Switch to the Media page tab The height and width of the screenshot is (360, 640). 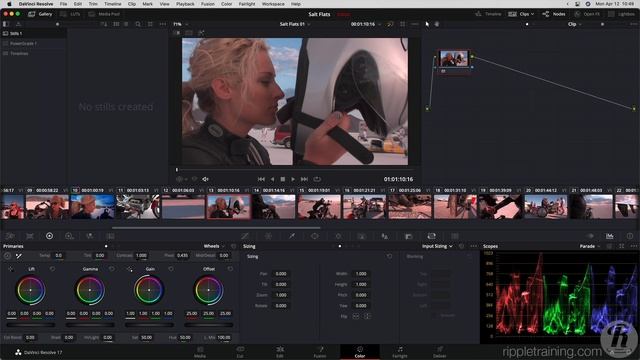pos(200,352)
